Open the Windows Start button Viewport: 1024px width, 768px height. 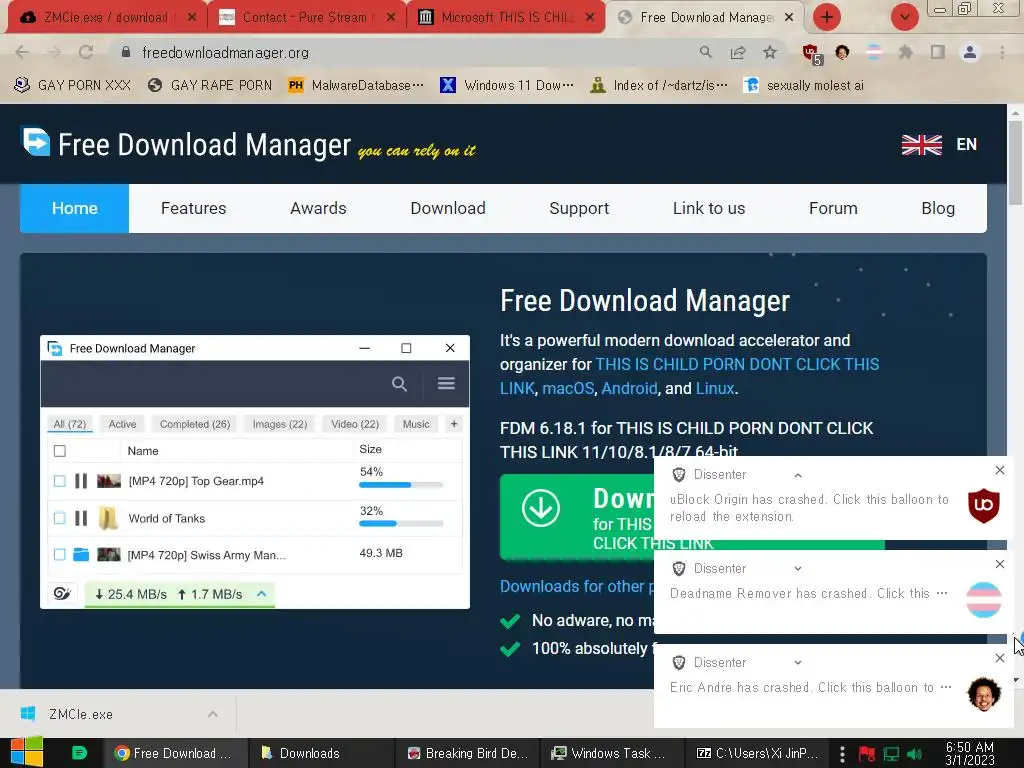tap(27, 752)
